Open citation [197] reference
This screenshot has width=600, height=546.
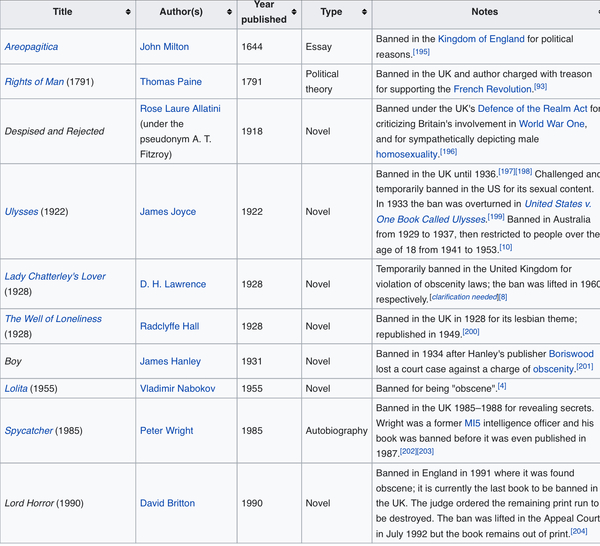(507, 171)
